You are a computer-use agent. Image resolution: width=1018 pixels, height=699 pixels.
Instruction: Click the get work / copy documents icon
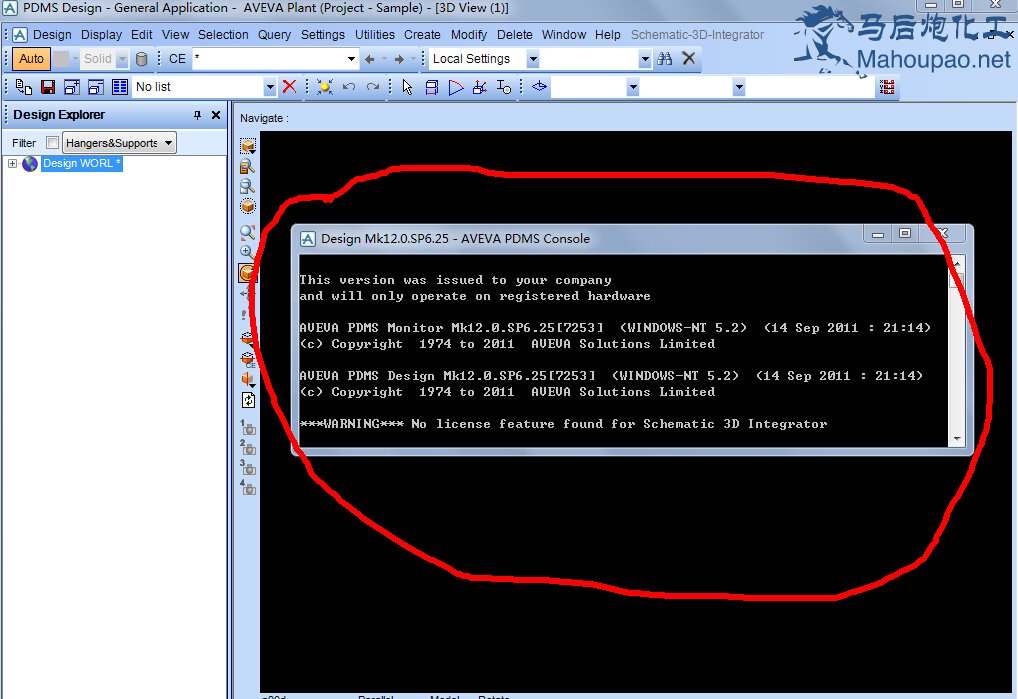23,87
